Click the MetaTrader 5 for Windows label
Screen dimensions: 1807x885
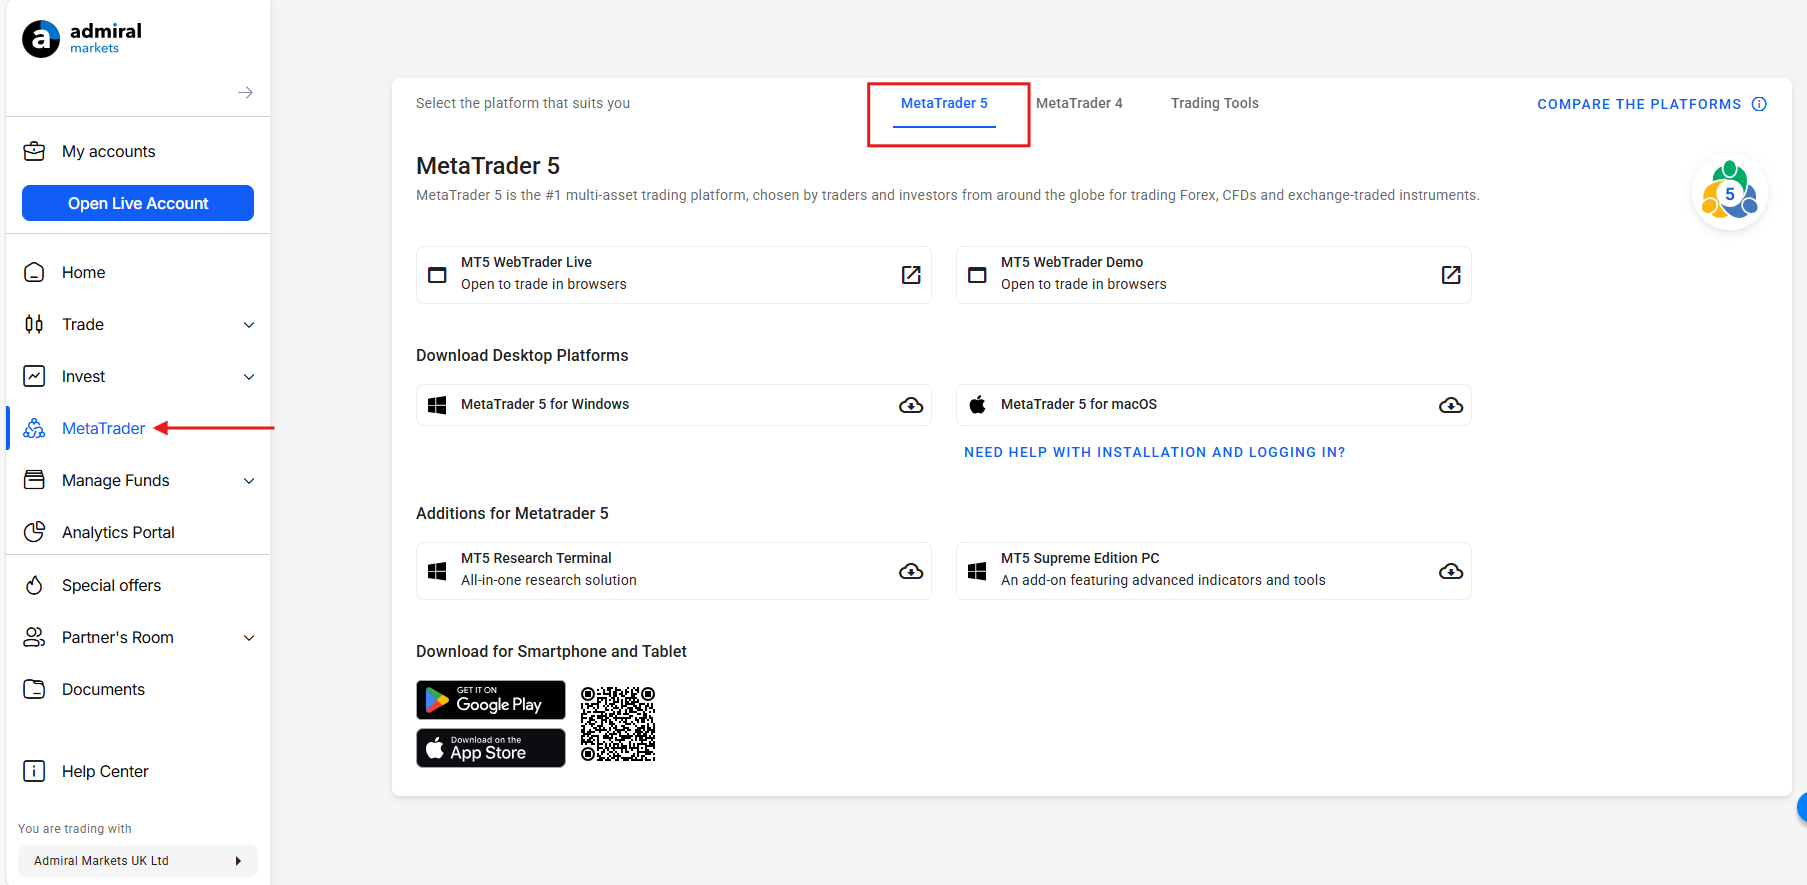tap(545, 404)
